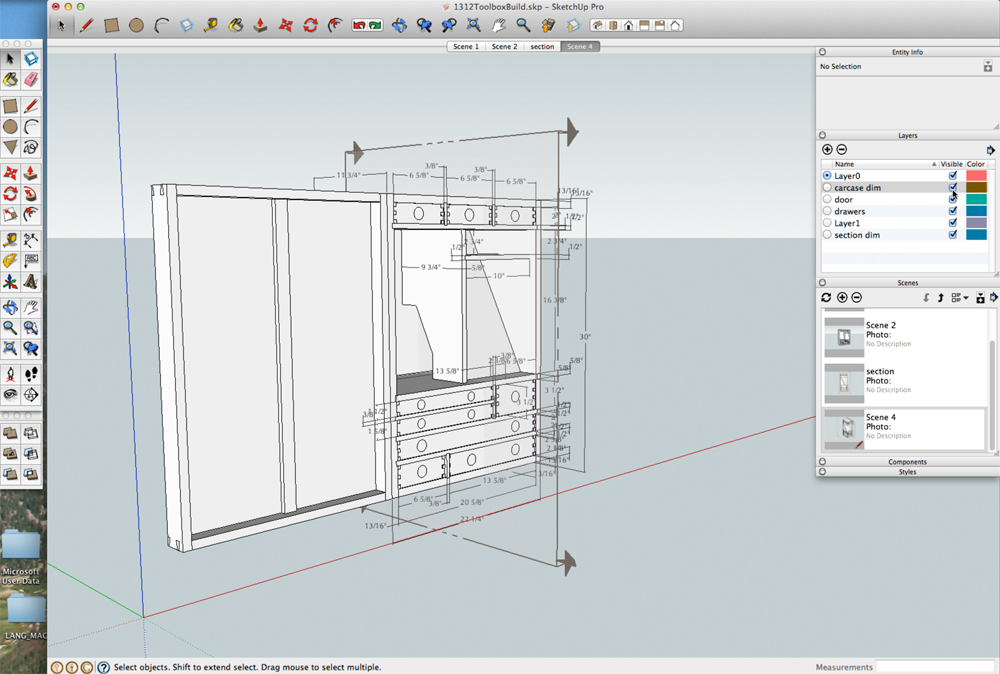The height and width of the screenshot is (674, 1000).
Task: Click the Add Layer plus button
Action: 827,149
